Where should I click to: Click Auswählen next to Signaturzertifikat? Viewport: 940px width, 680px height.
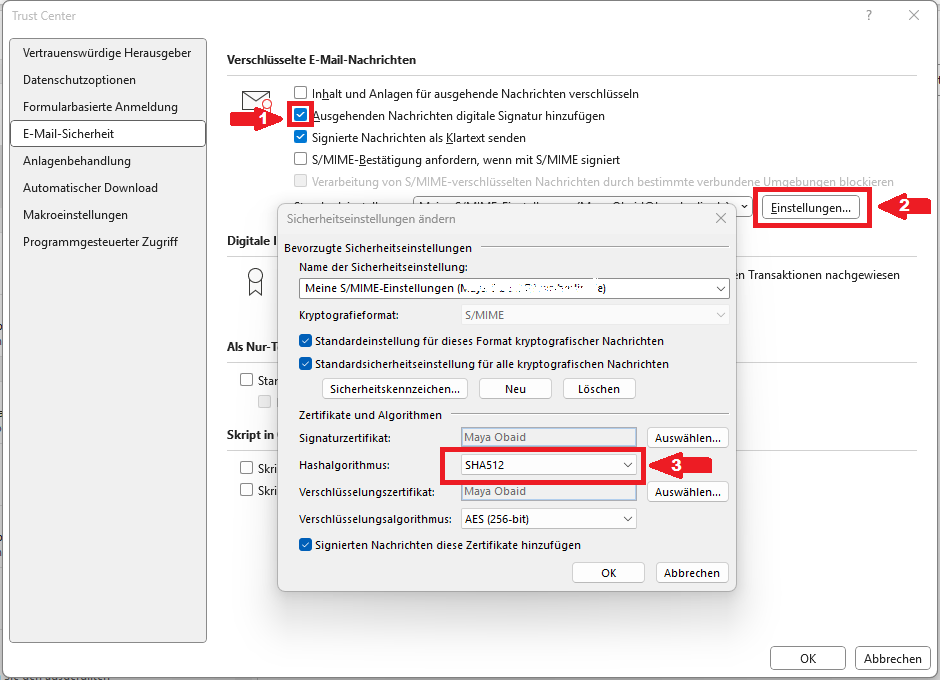click(x=688, y=438)
